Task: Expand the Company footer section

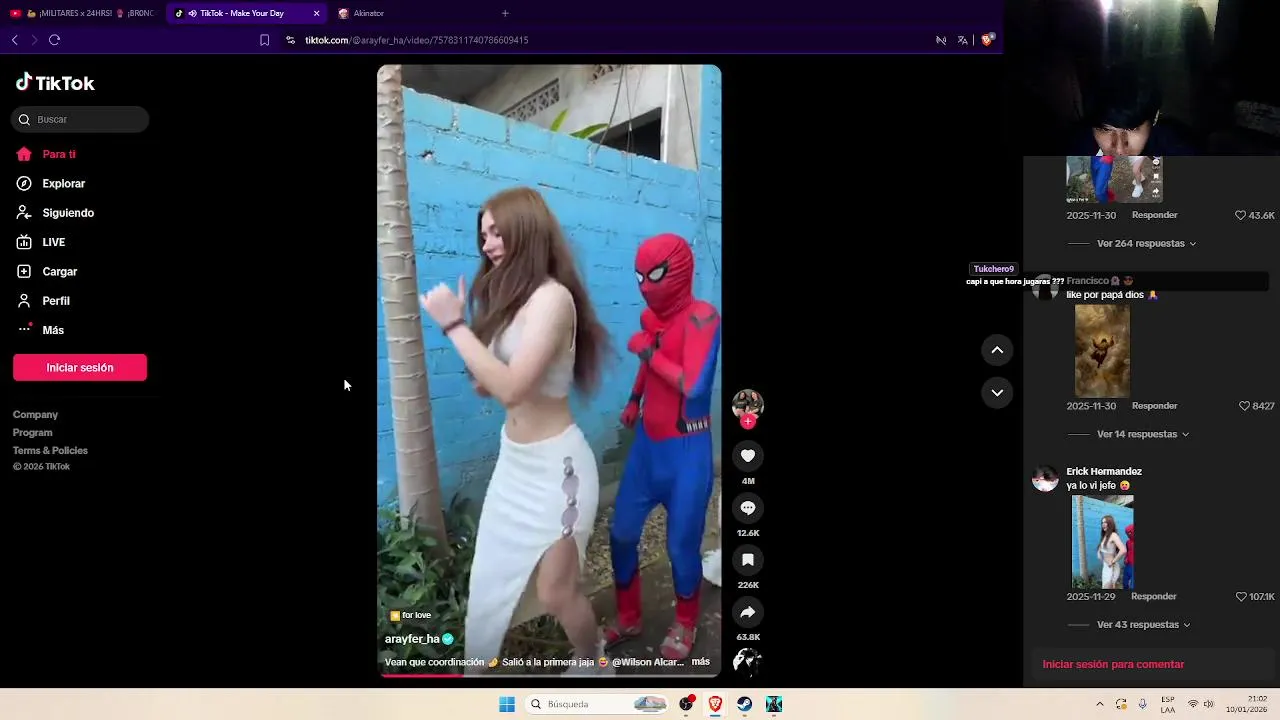Action: (35, 414)
